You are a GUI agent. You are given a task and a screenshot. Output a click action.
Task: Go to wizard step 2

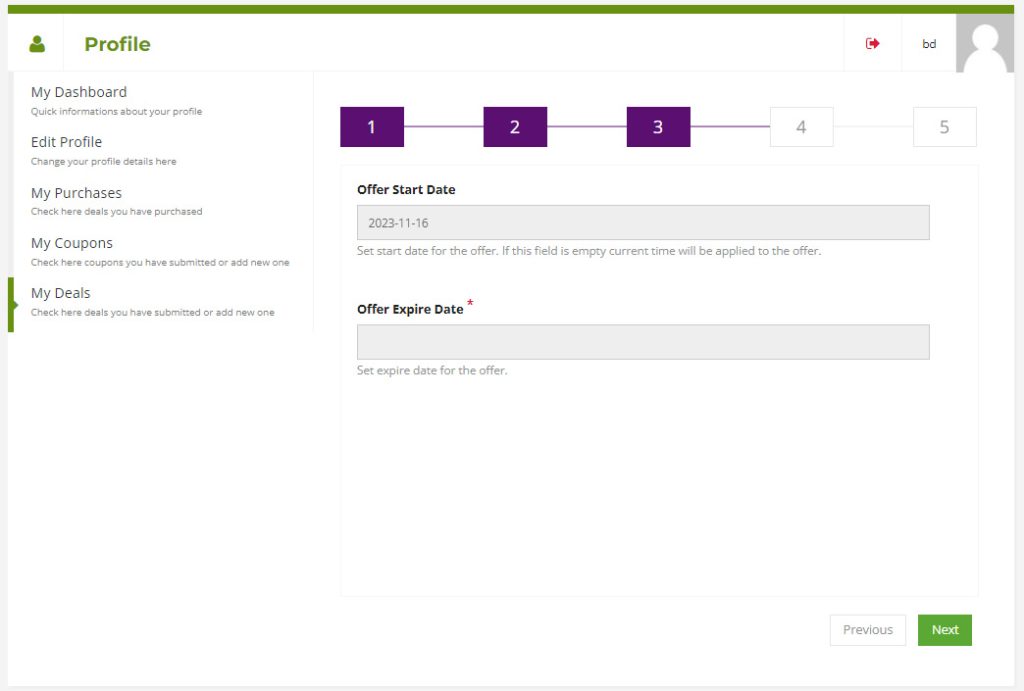click(x=515, y=127)
